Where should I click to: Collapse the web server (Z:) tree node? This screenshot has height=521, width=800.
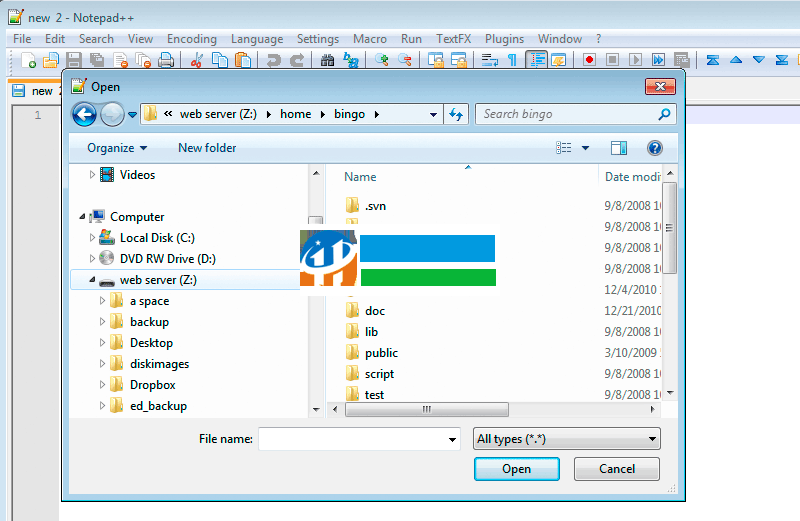(92, 280)
